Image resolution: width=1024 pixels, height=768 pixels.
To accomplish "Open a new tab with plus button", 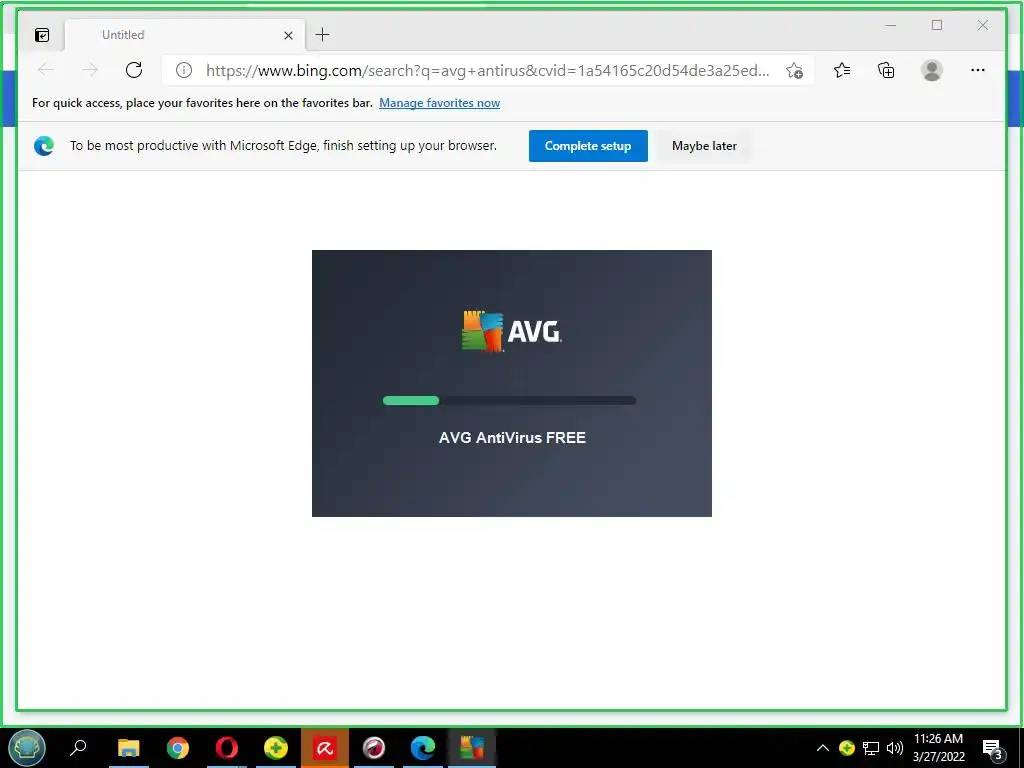I will pos(323,35).
